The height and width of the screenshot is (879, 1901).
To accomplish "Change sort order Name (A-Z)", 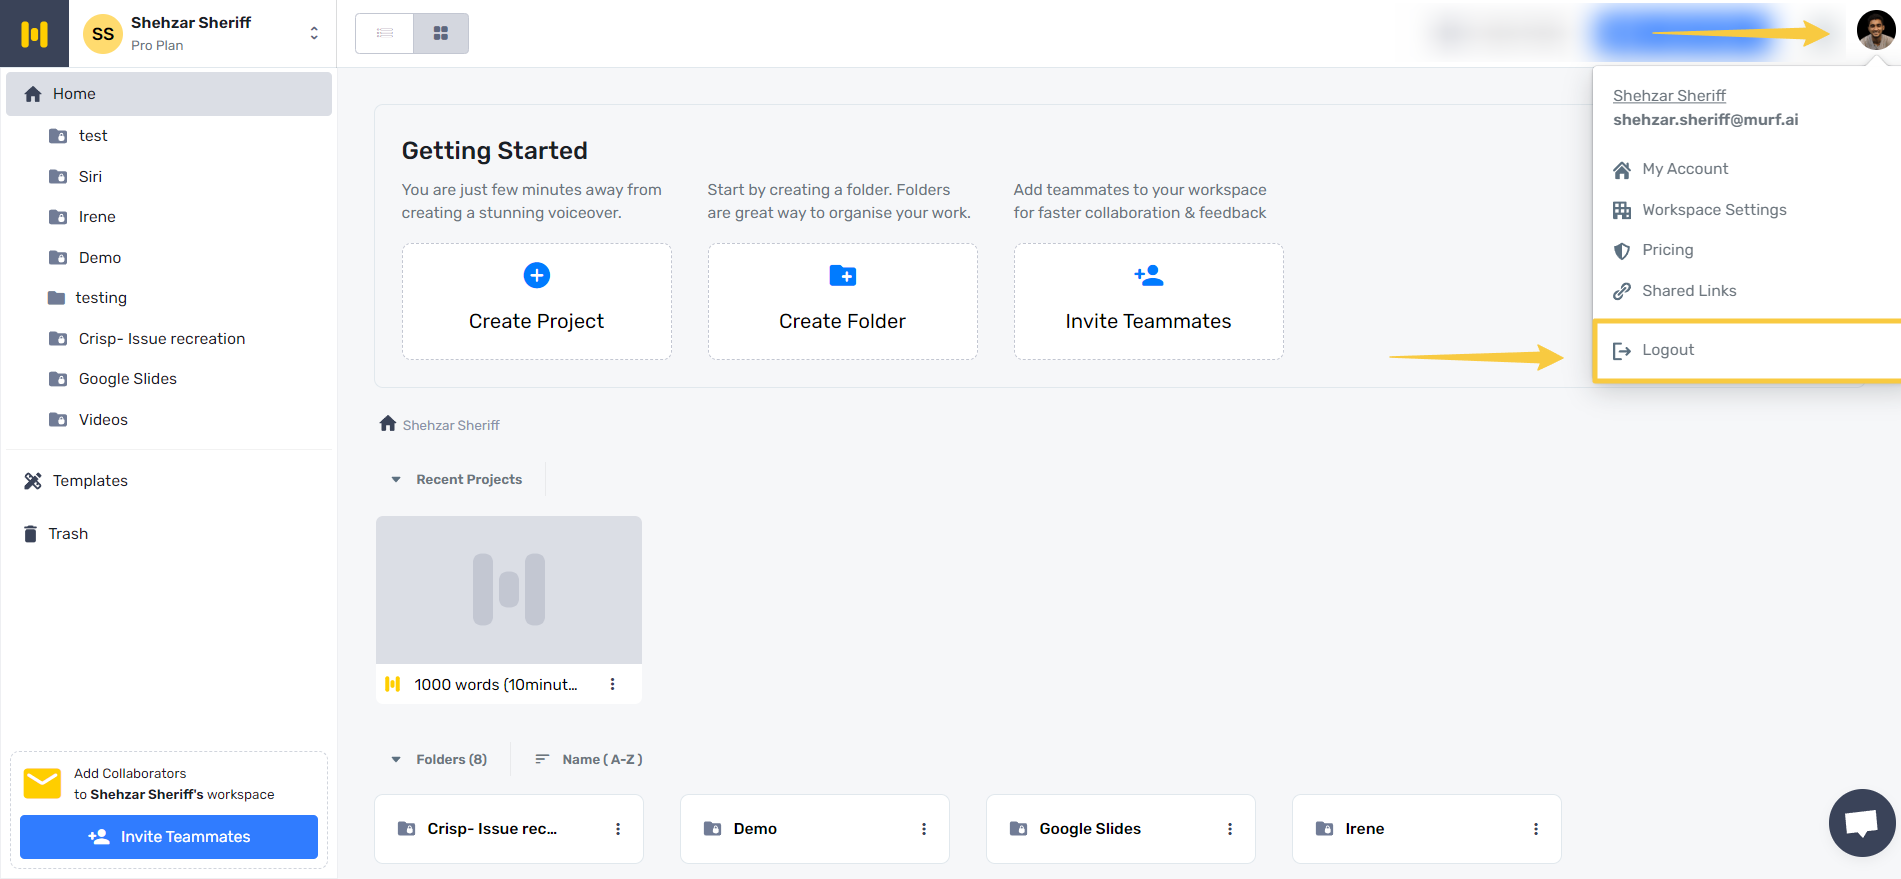I will (589, 760).
